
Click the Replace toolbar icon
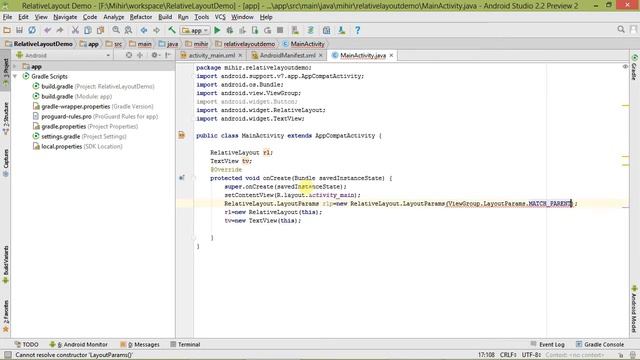click(x=128, y=30)
